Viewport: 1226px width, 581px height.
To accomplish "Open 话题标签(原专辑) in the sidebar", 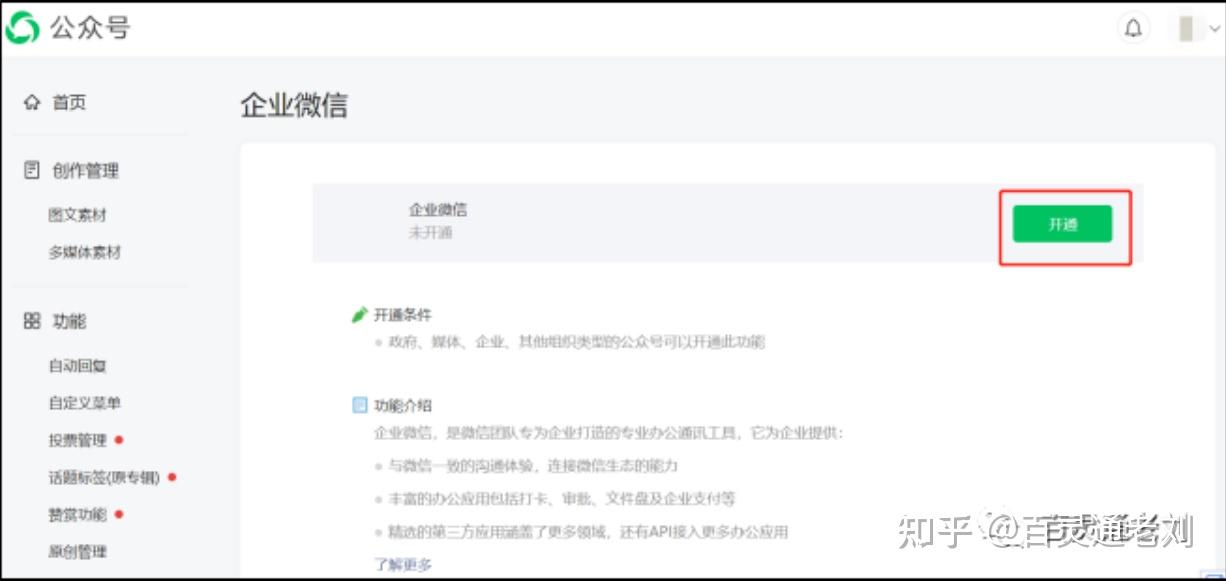I will 104,478.
